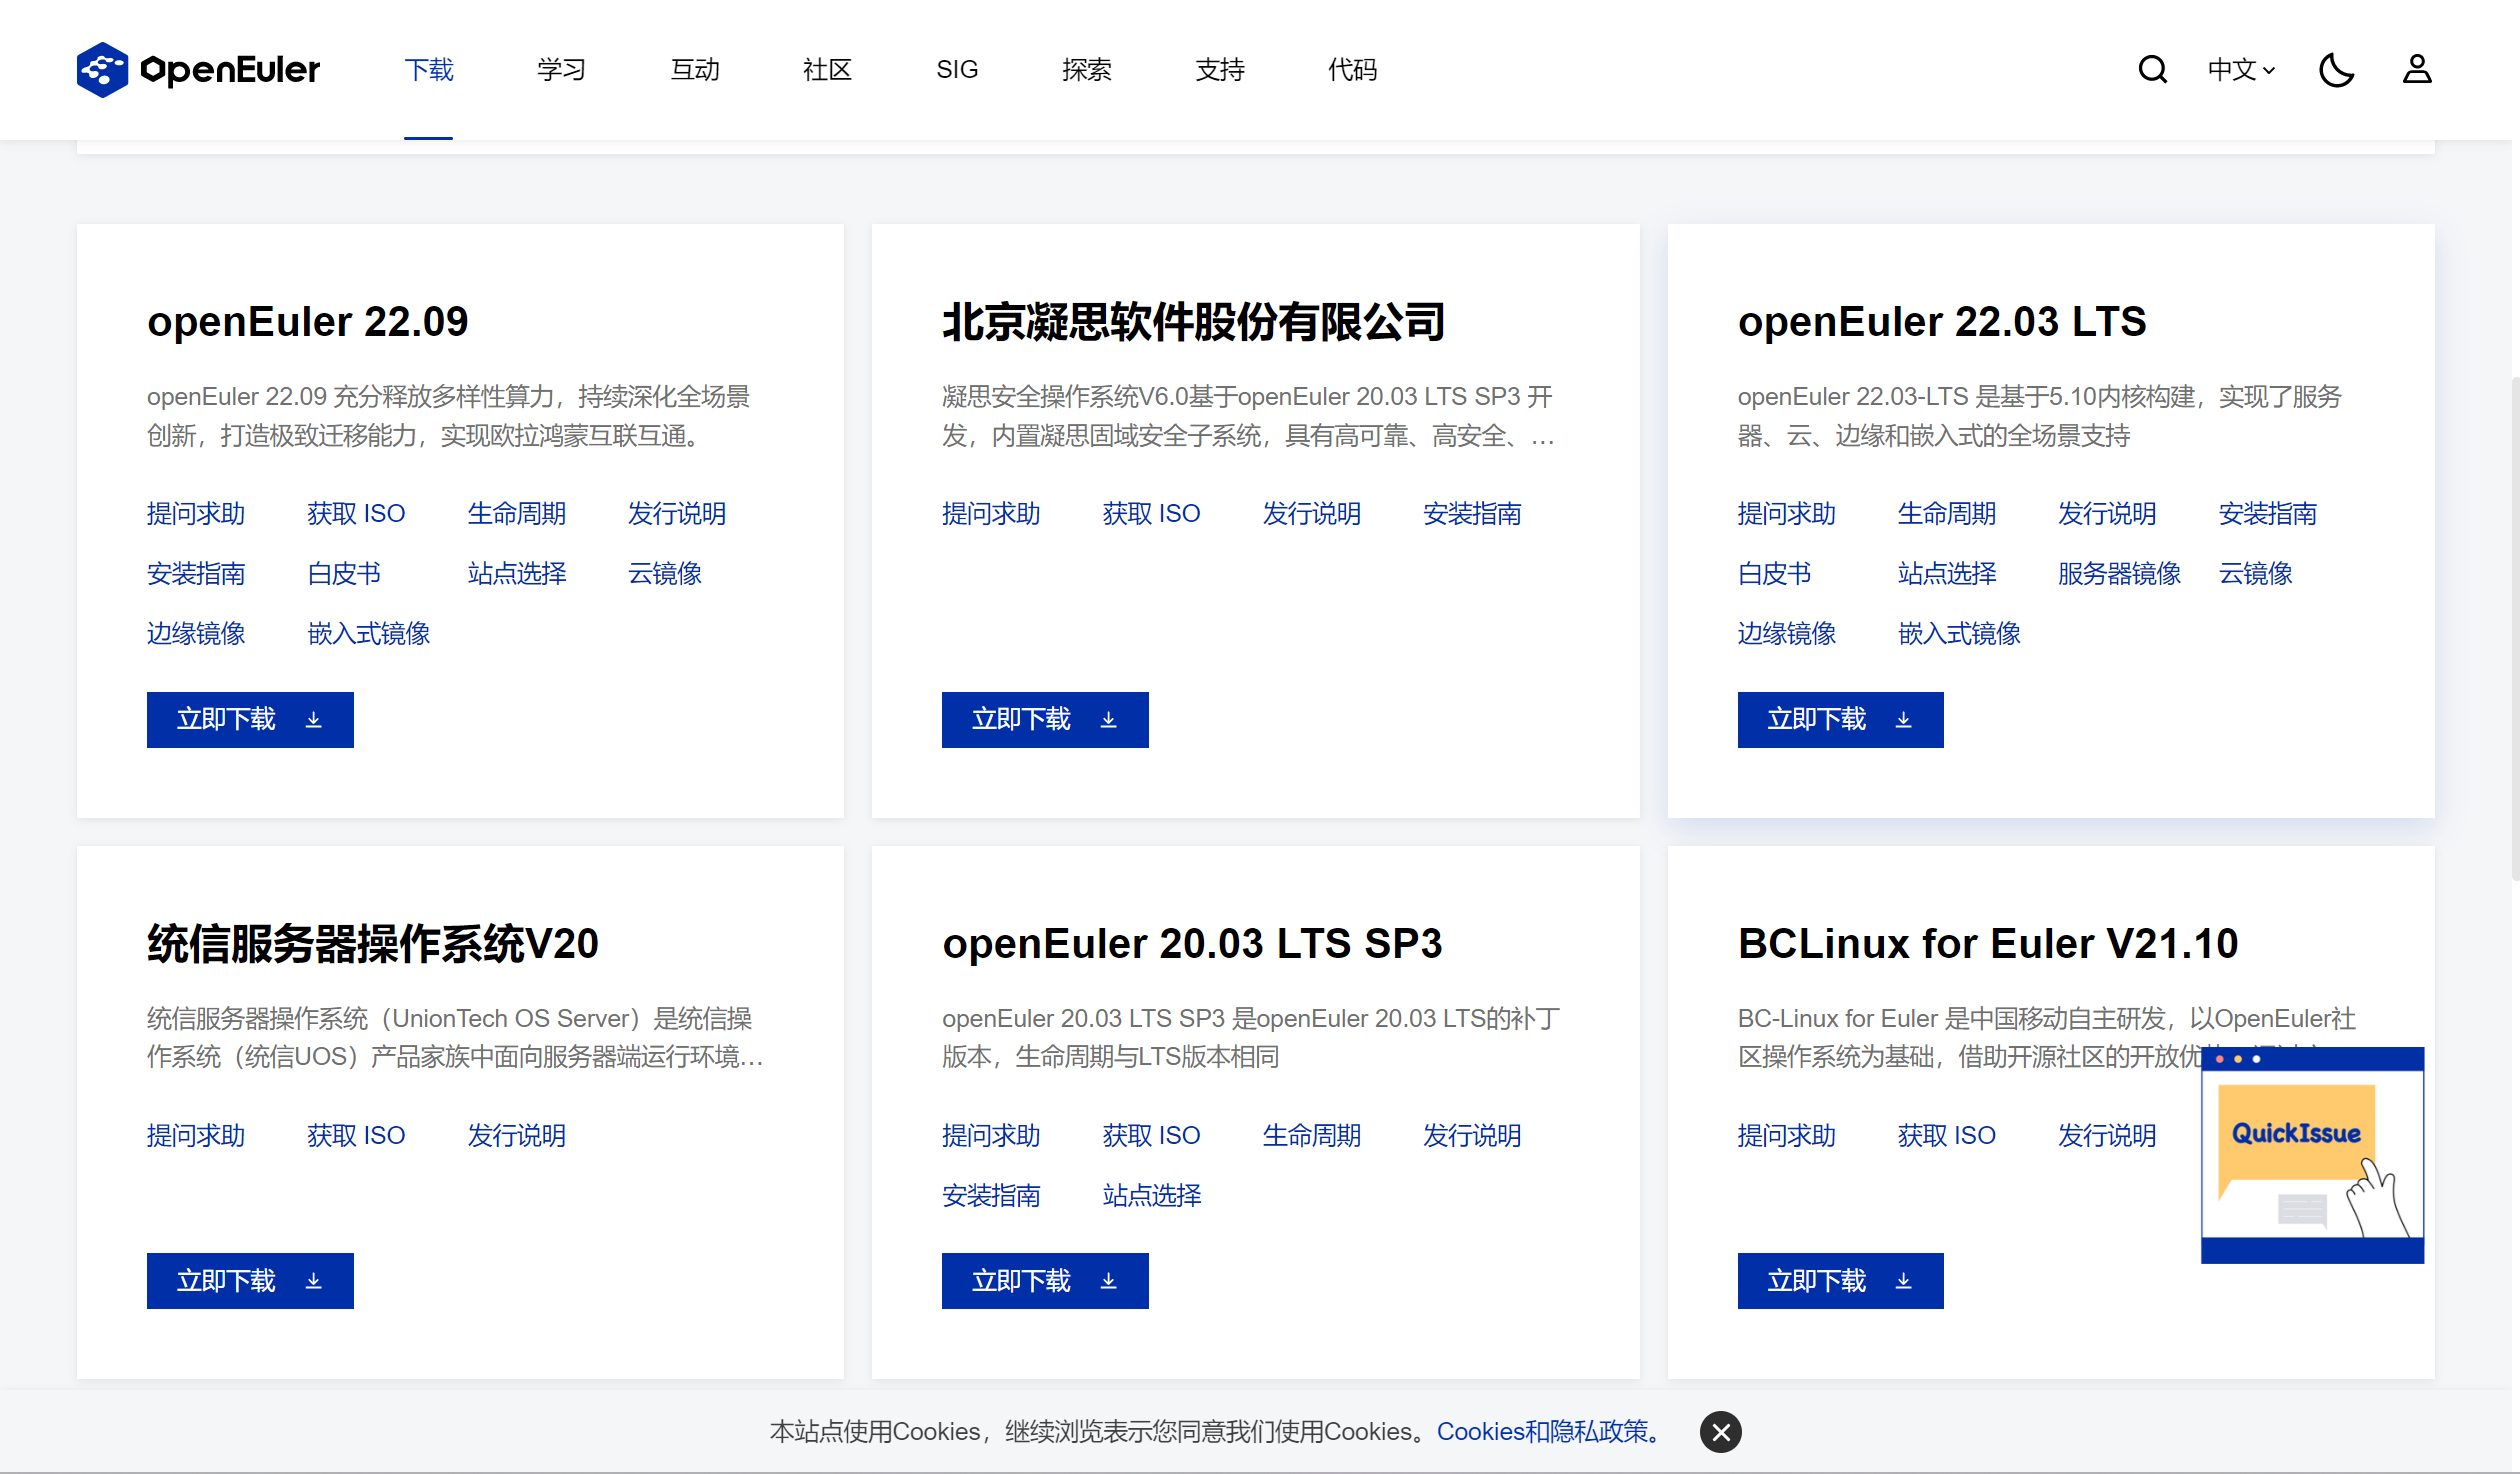Screen dimensions: 2520x1474
Task: Open 发行说明 under 统信服务器操作系统V20
Action: pos(517,1135)
